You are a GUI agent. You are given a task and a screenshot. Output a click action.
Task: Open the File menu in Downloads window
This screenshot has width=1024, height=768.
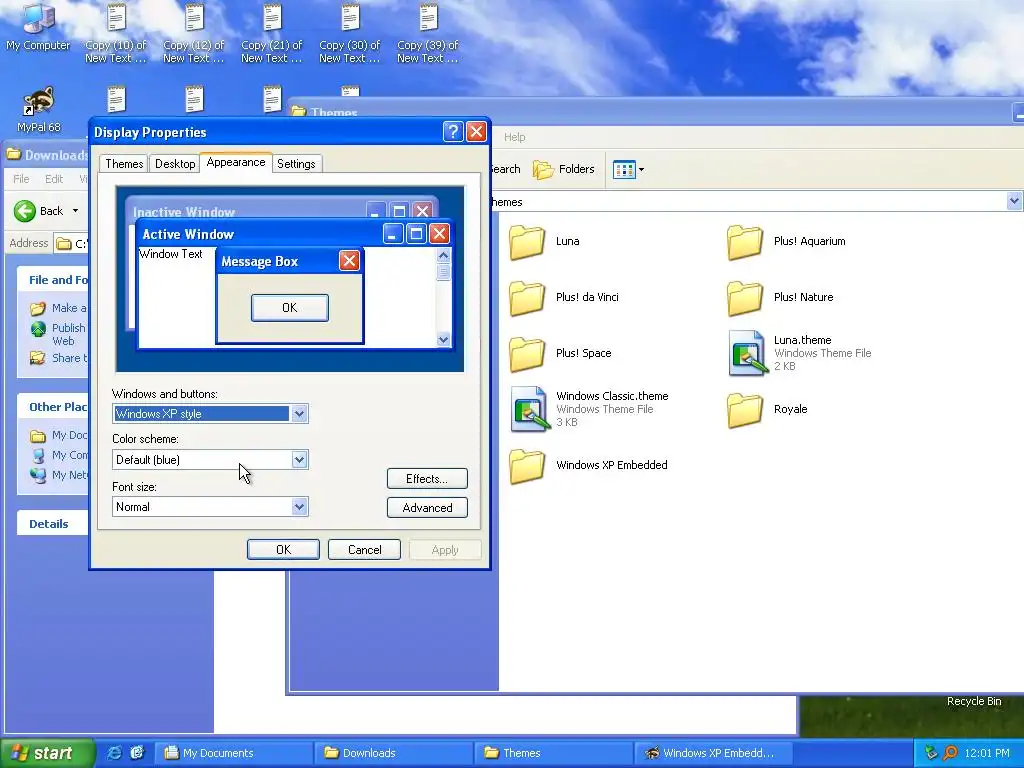pyautogui.click(x=22, y=179)
